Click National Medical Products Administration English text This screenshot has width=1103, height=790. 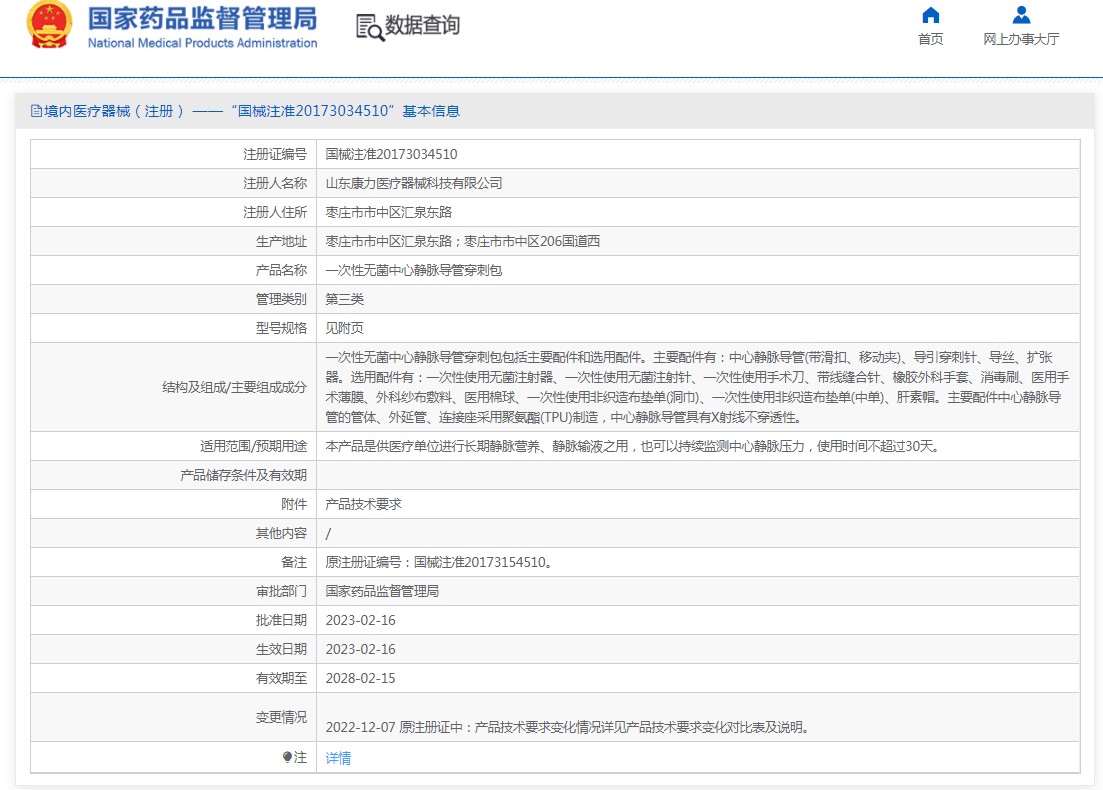pos(202,43)
